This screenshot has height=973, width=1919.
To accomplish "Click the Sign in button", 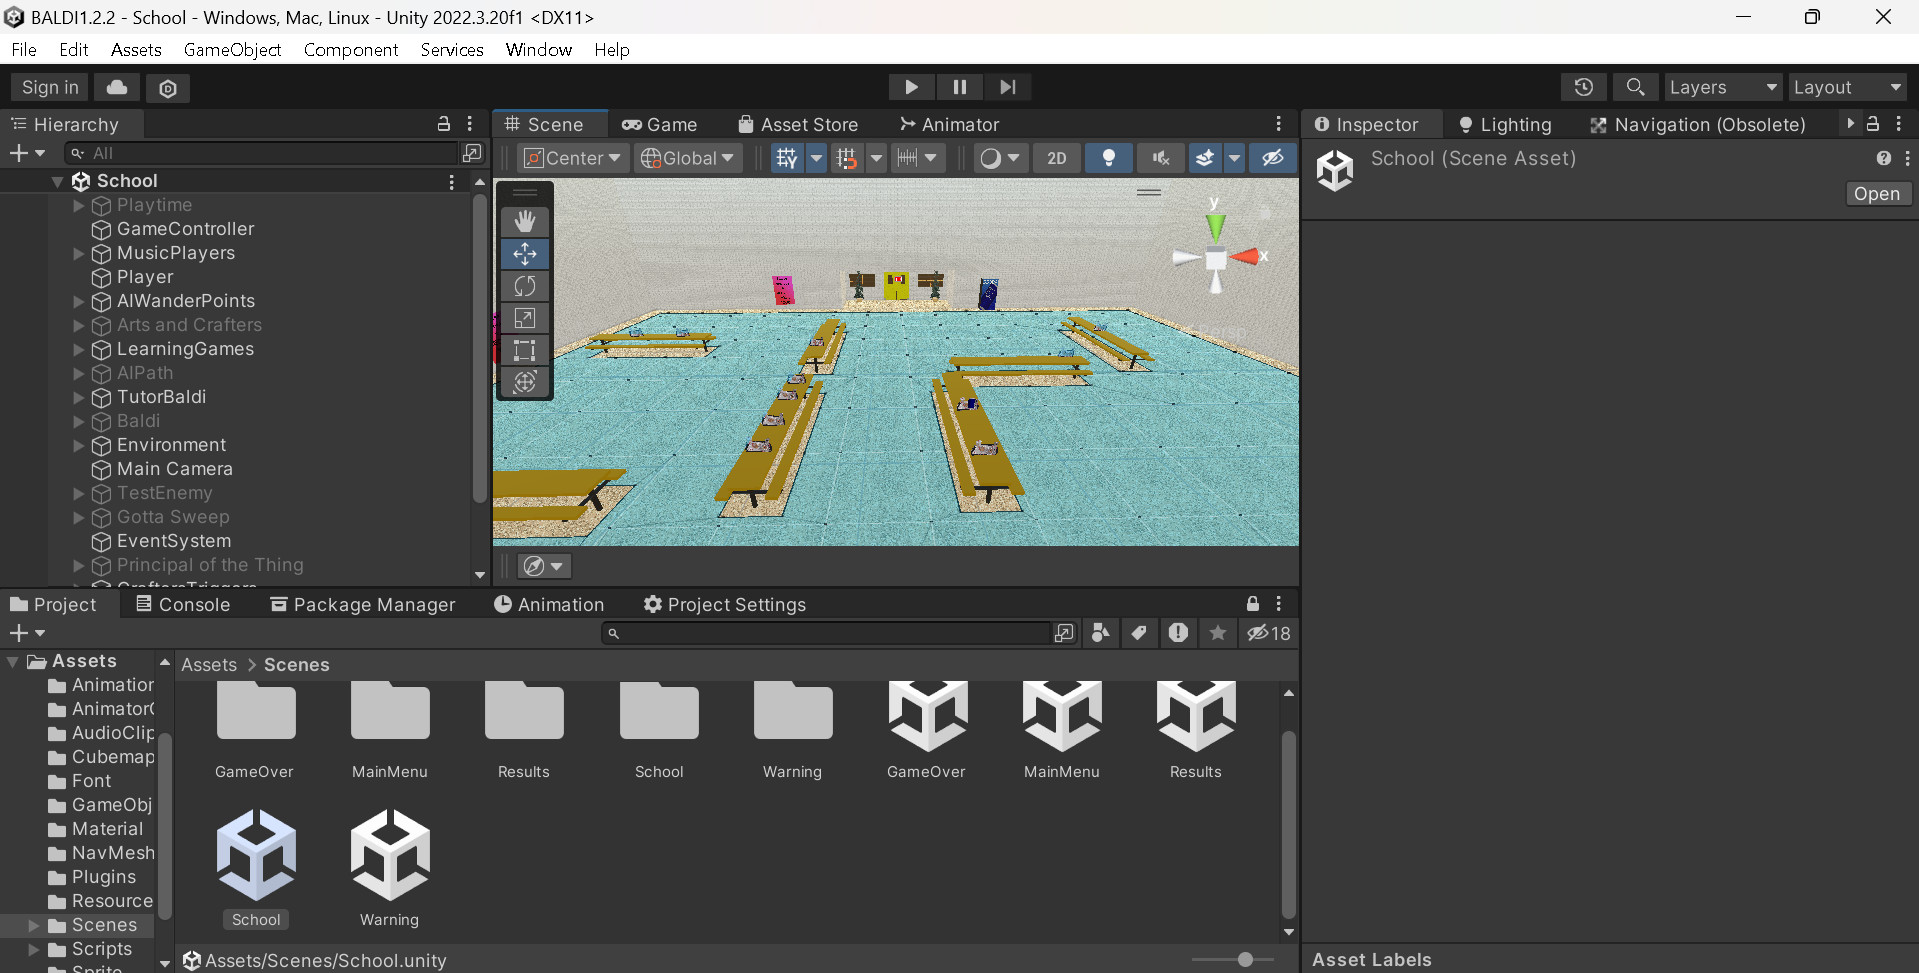I will point(48,87).
